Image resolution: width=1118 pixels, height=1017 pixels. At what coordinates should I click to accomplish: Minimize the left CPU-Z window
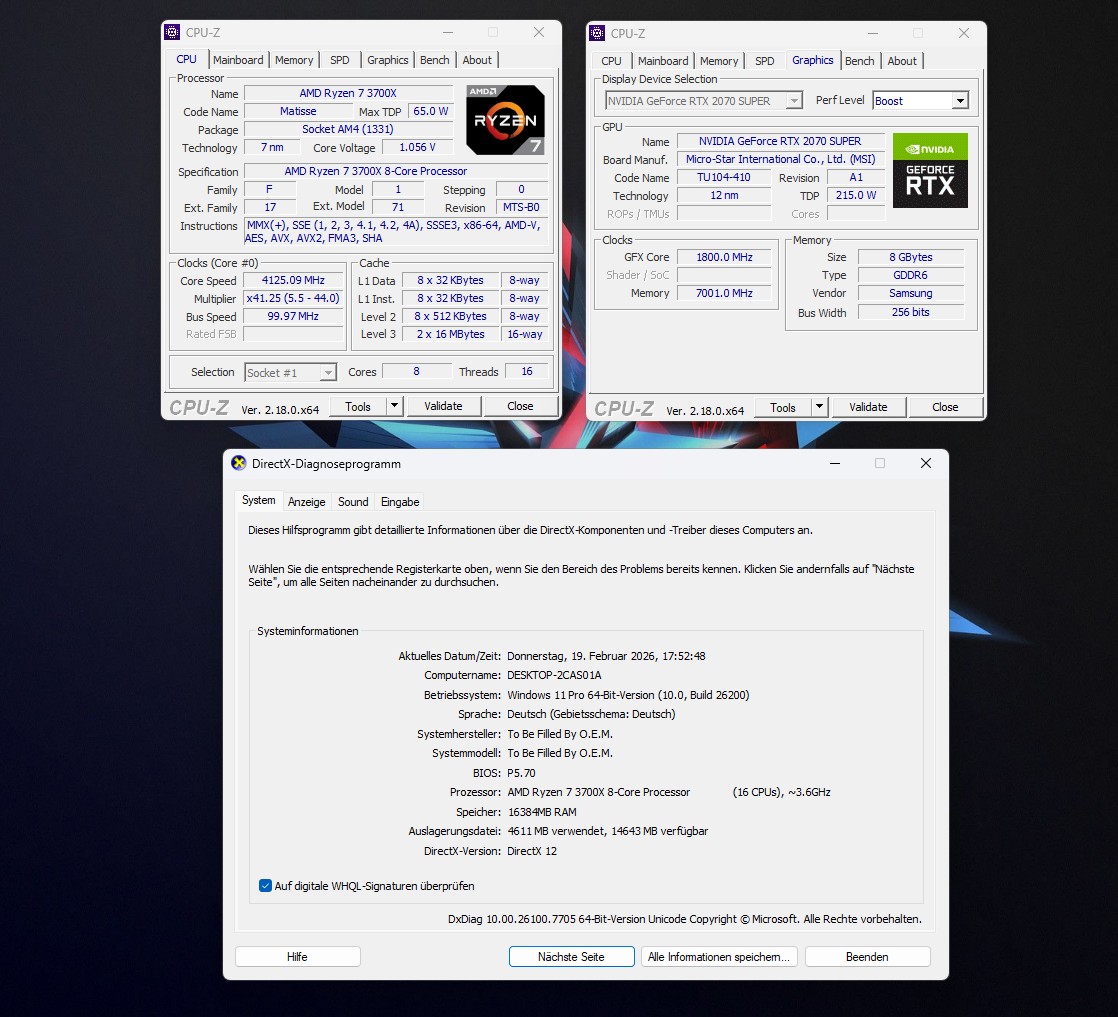click(x=447, y=33)
